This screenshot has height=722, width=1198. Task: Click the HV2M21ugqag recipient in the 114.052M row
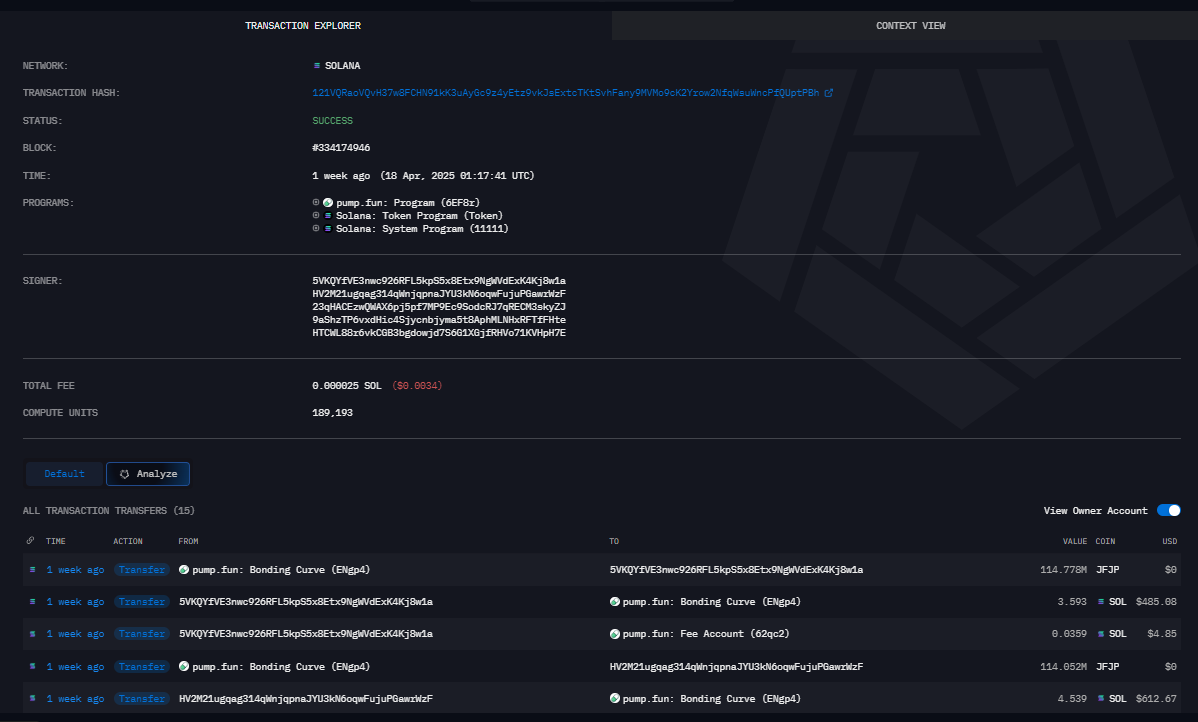[736, 667]
